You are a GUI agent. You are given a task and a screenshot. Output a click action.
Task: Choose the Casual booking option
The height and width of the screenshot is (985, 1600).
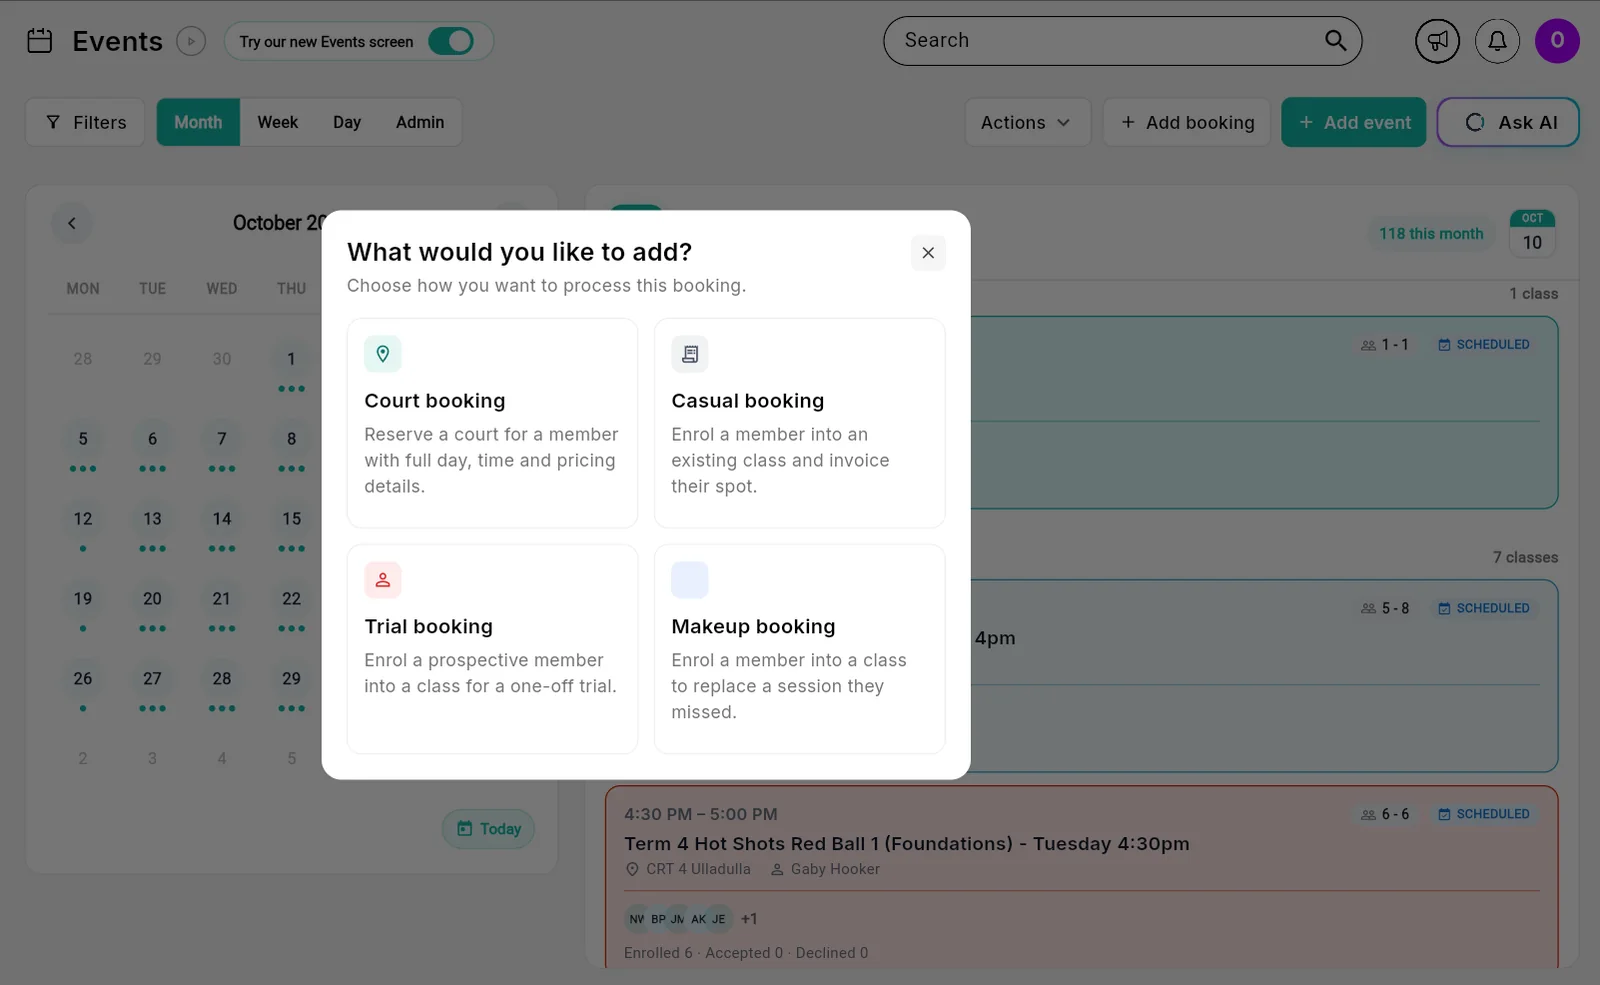[x=799, y=423]
